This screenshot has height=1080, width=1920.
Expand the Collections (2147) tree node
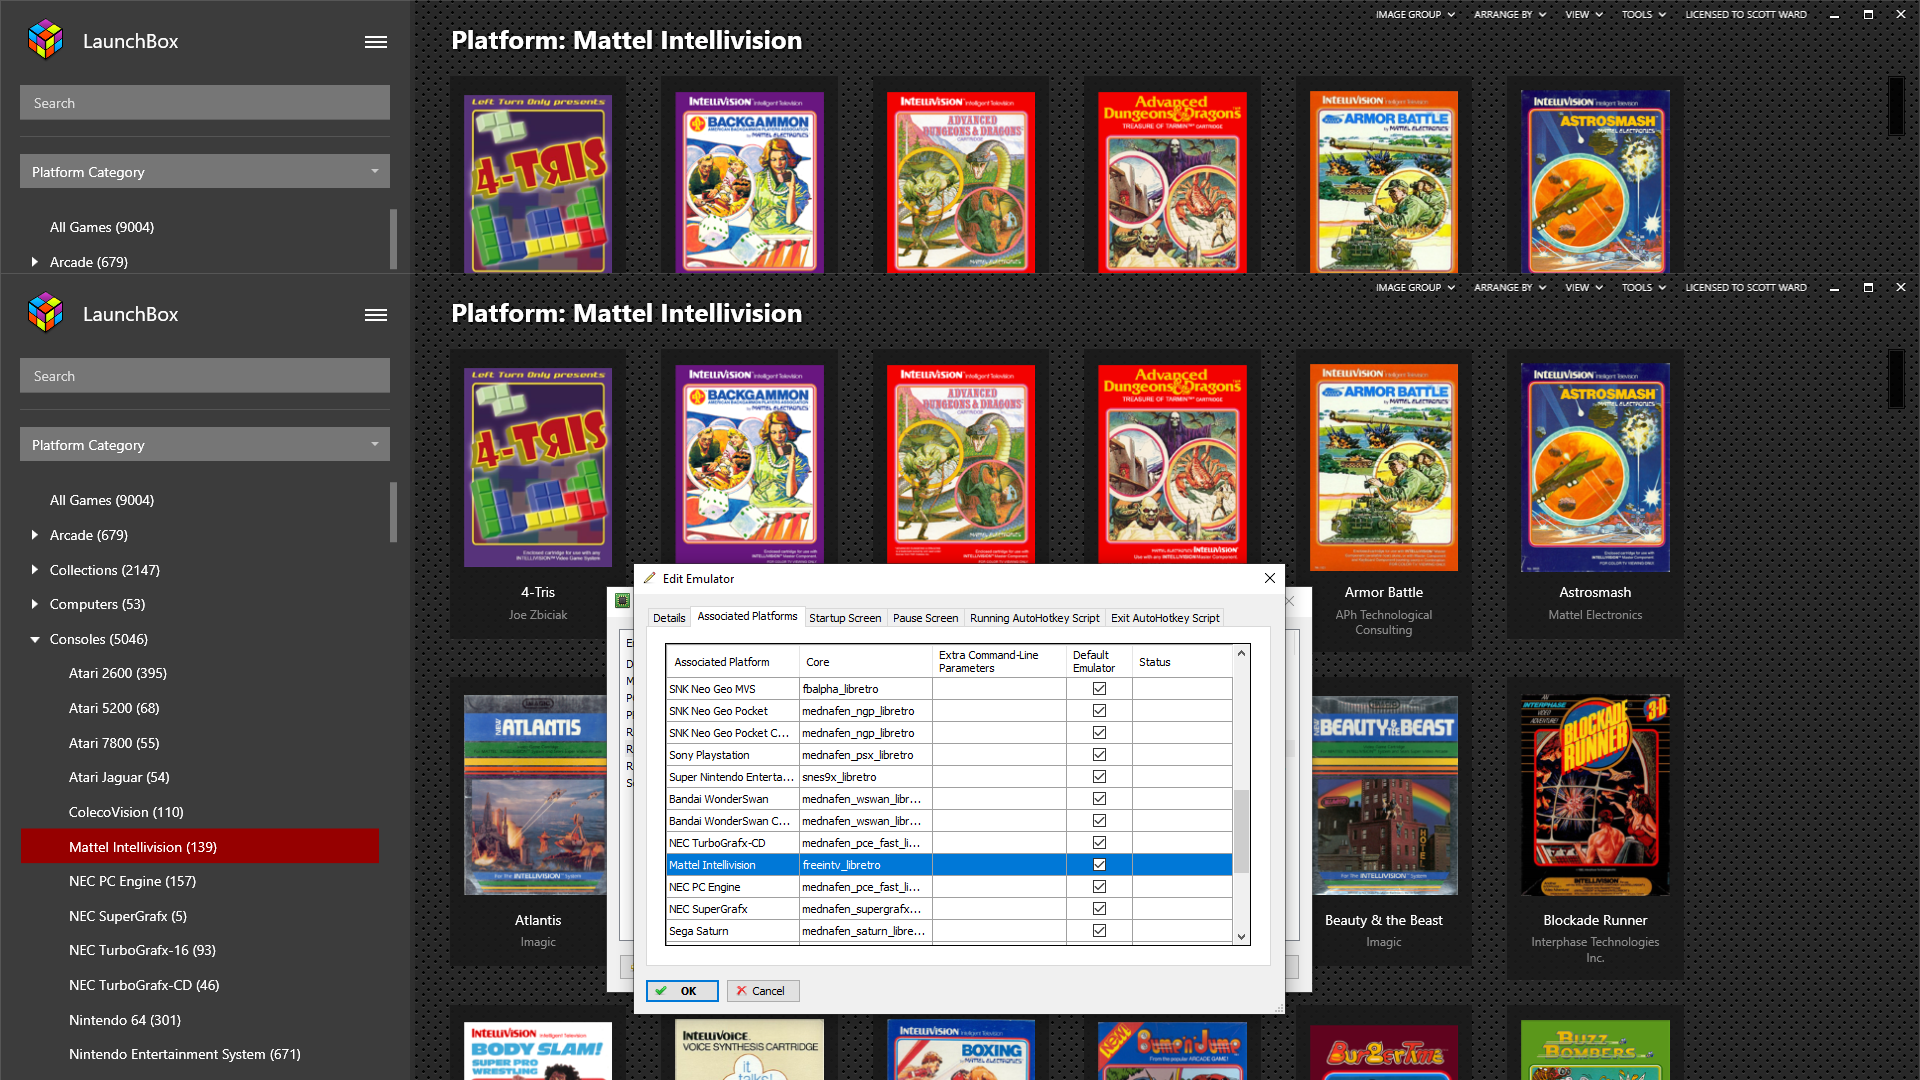[35, 570]
